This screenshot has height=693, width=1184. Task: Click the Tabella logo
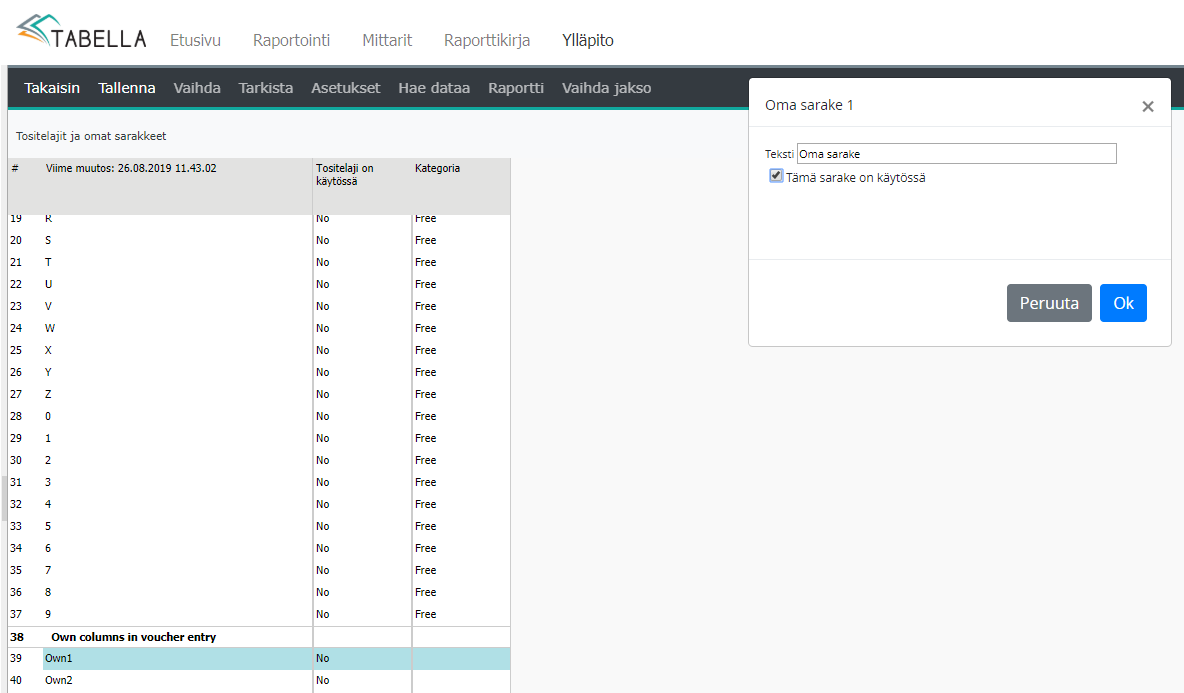pos(81,32)
